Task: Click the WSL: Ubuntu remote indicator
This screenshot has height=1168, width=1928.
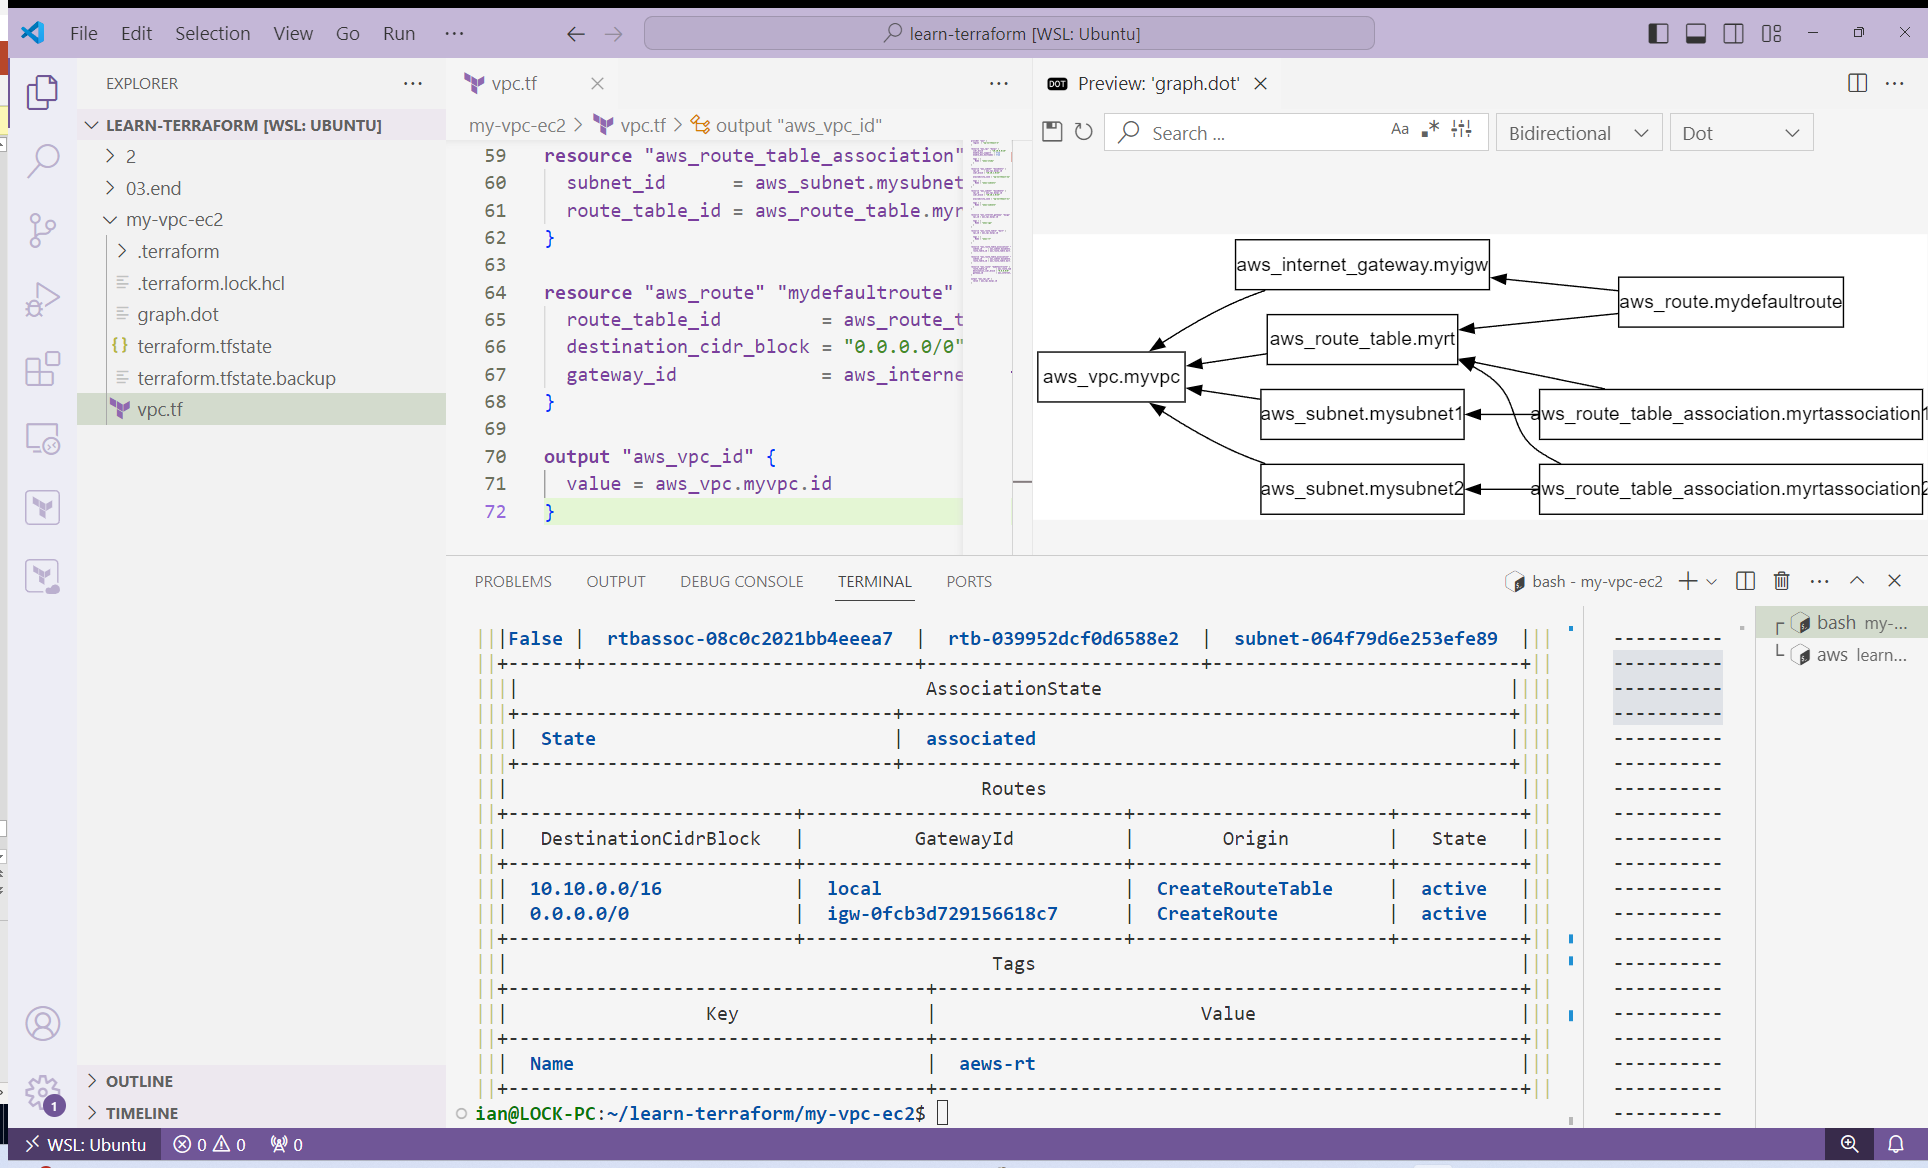Action: (86, 1144)
